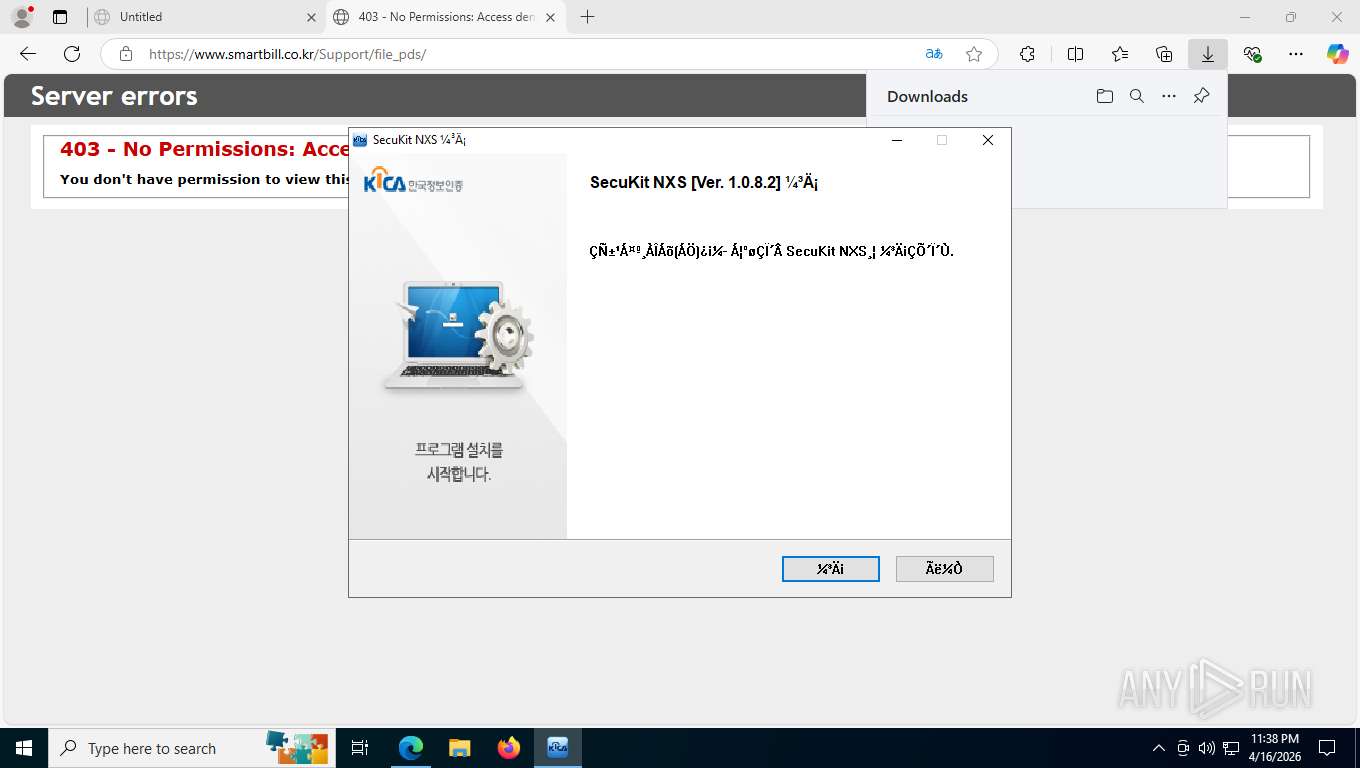Open Microsoft Edge from the taskbar
The height and width of the screenshot is (768, 1360).
pyautogui.click(x=411, y=748)
